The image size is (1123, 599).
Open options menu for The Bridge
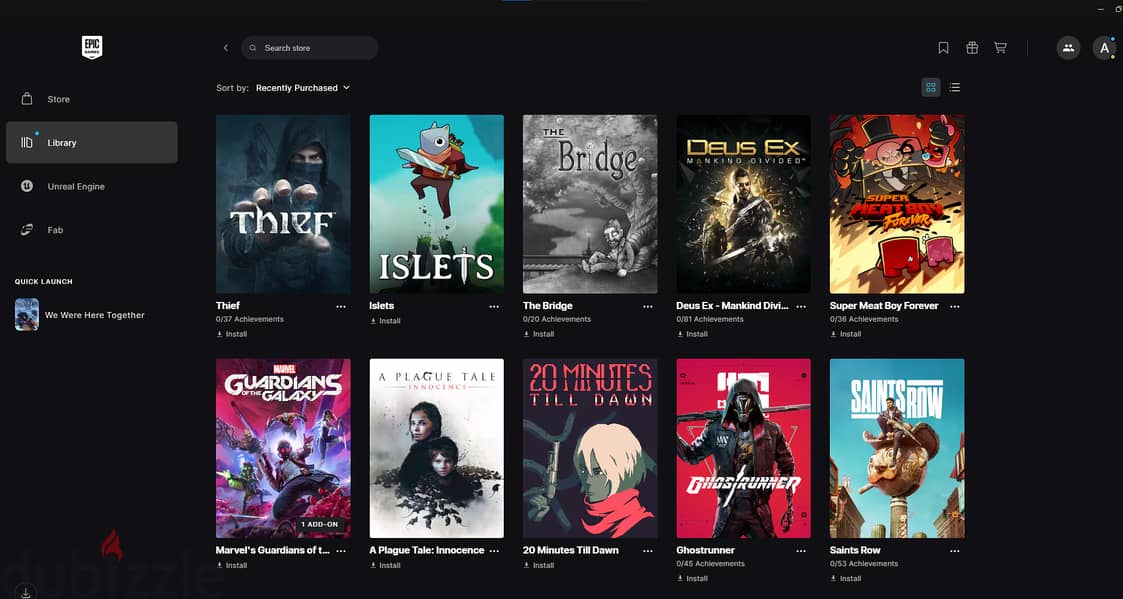pos(647,306)
